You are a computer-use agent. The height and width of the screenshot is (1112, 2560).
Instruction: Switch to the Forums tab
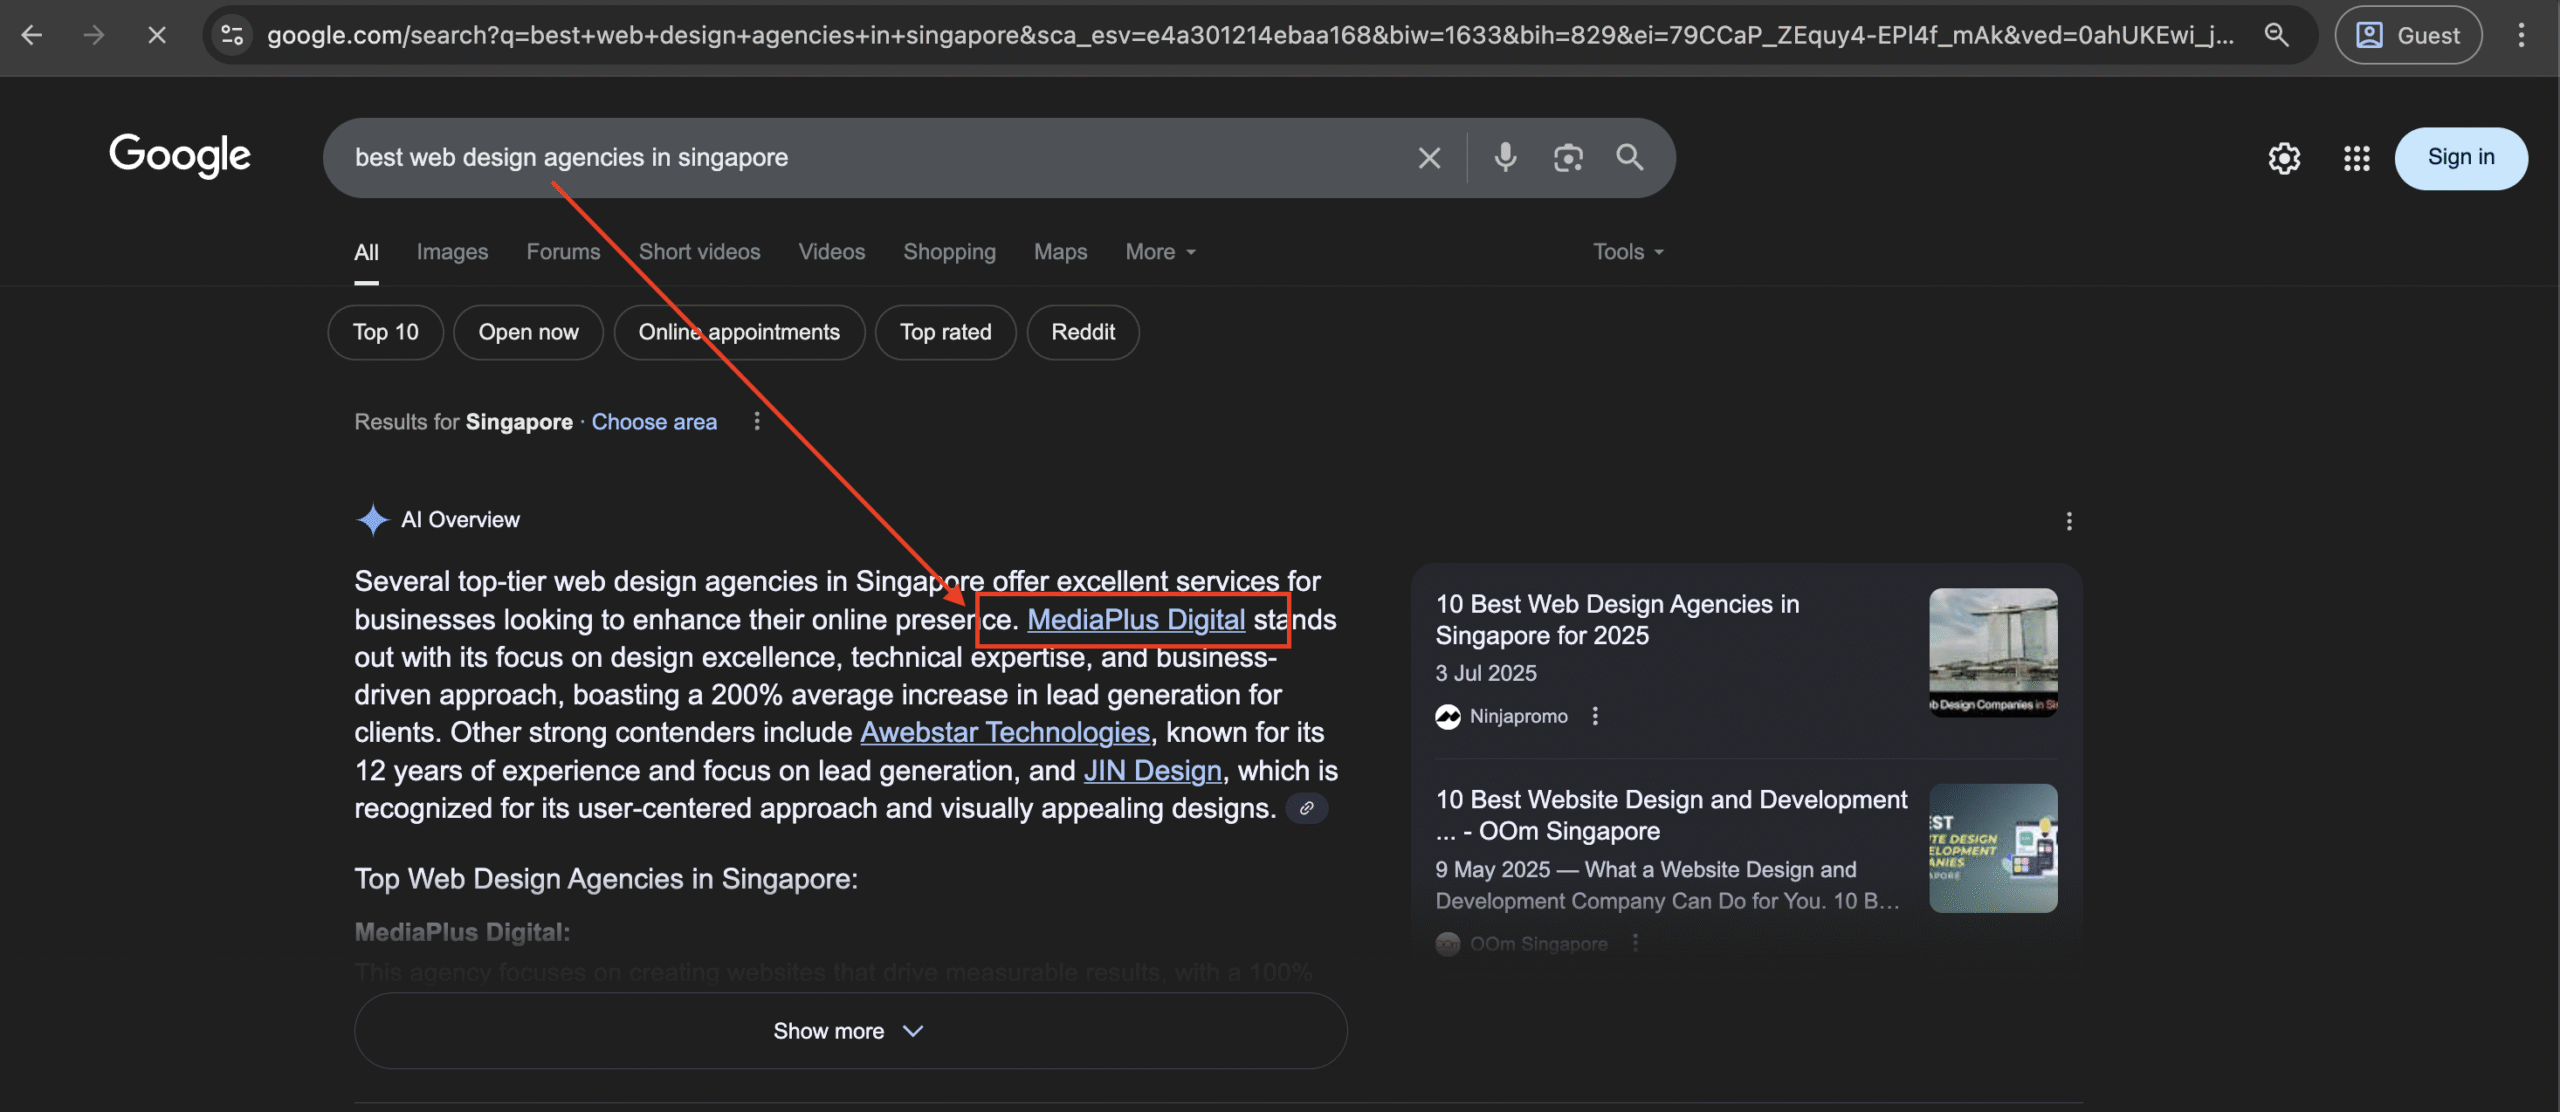point(563,252)
